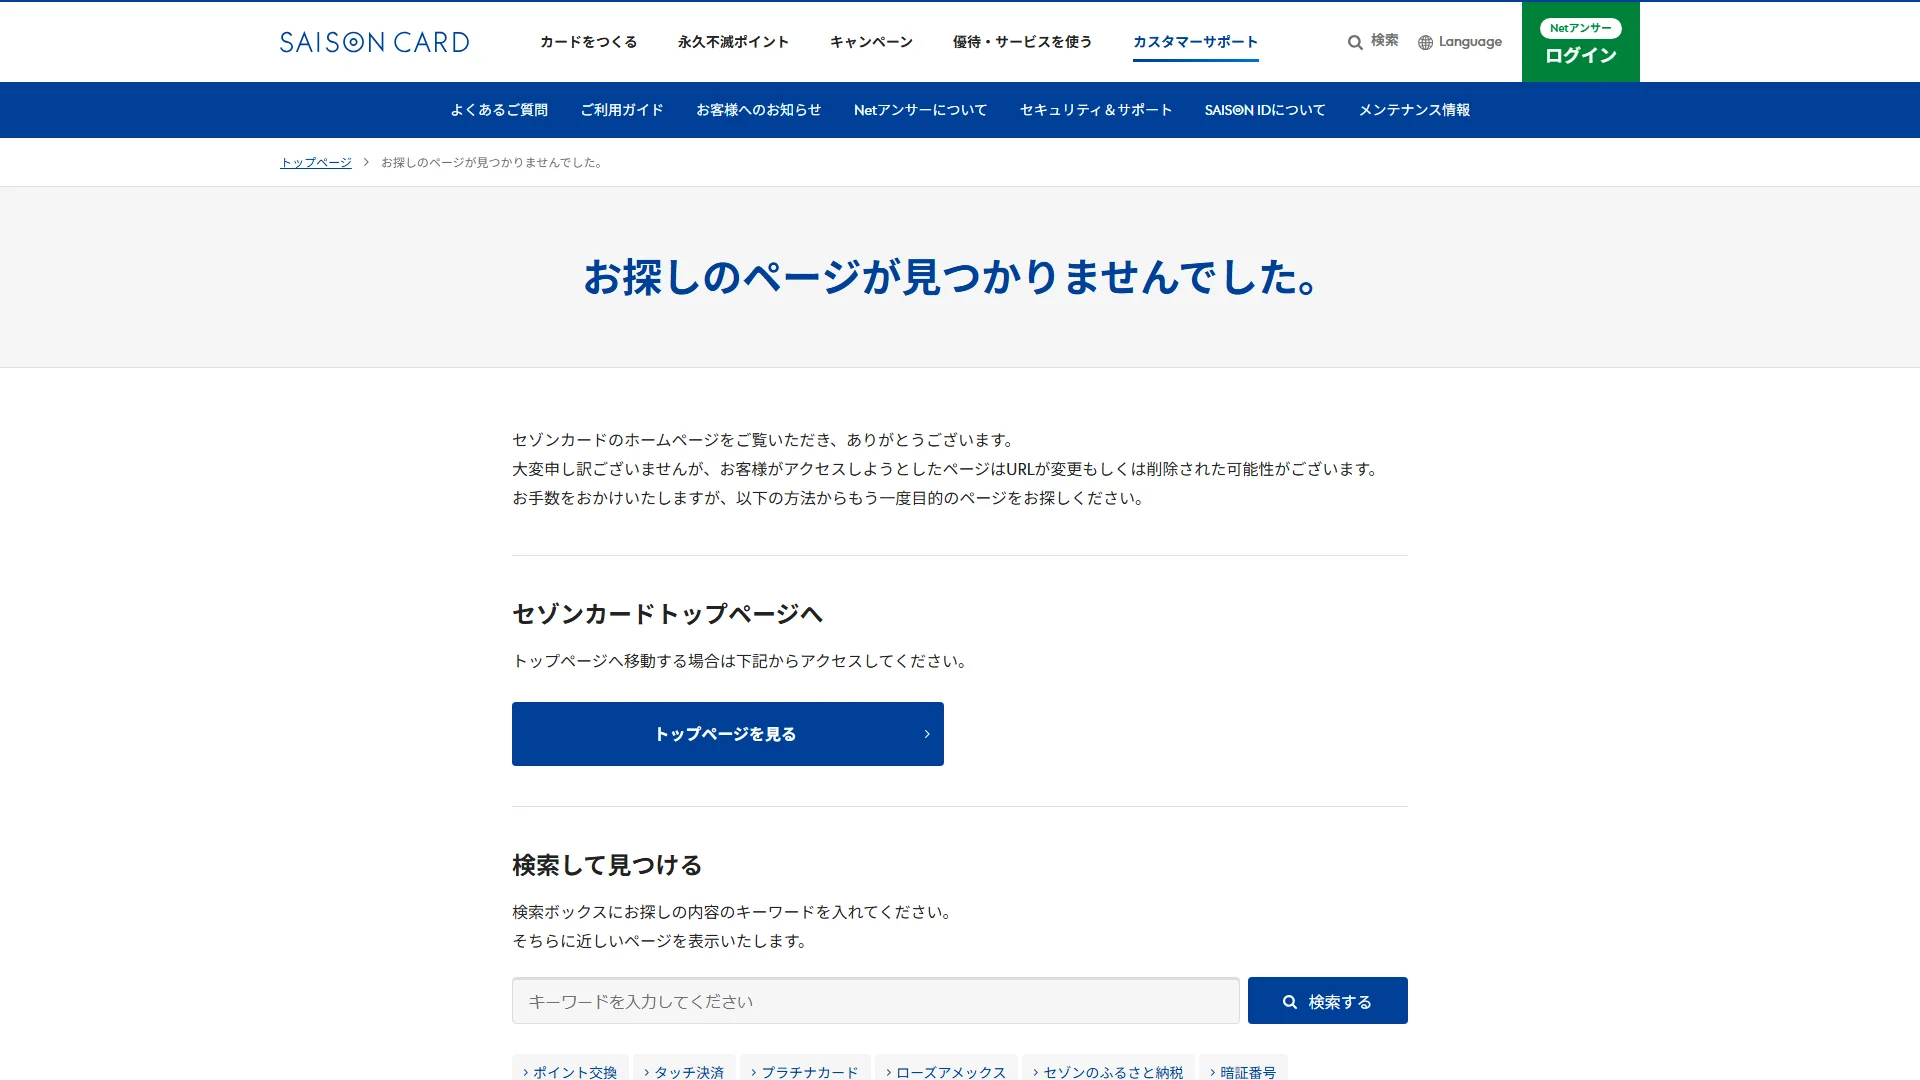The height and width of the screenshot is (1080, 1920).
Task: Click the Language text in header
Action: [x=1470, y=42]
